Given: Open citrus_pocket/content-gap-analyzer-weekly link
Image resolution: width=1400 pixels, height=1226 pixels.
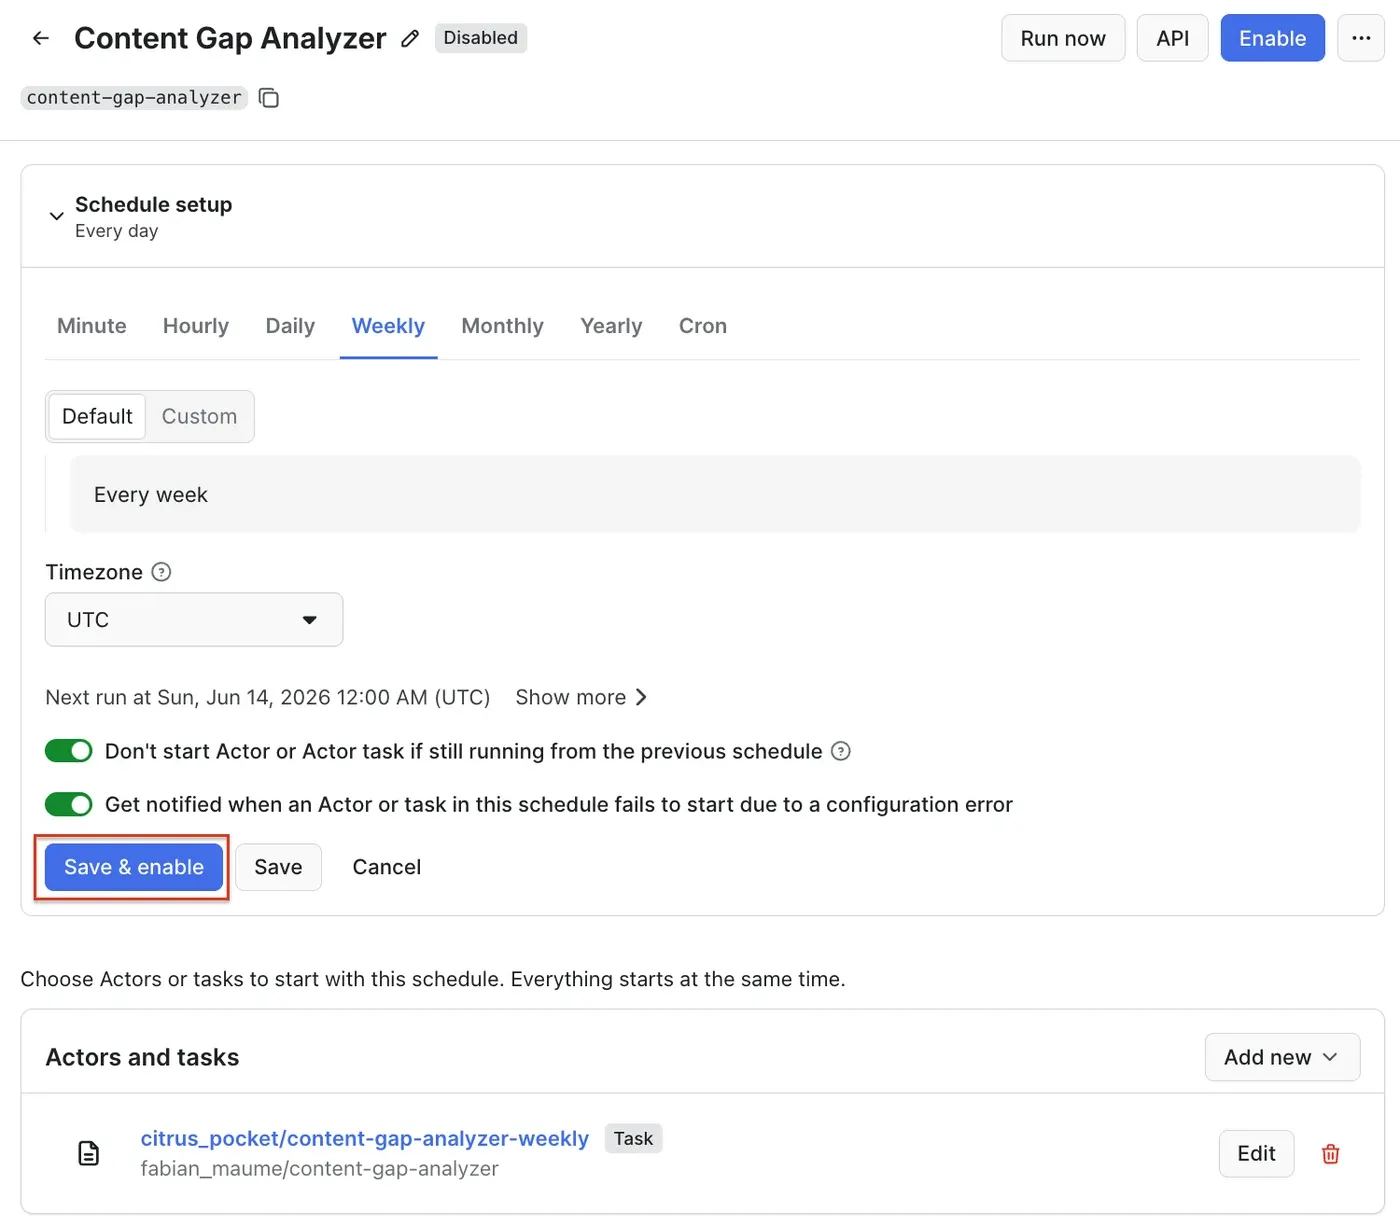Looking at the screenshot, I should [x=364, y=1138].
